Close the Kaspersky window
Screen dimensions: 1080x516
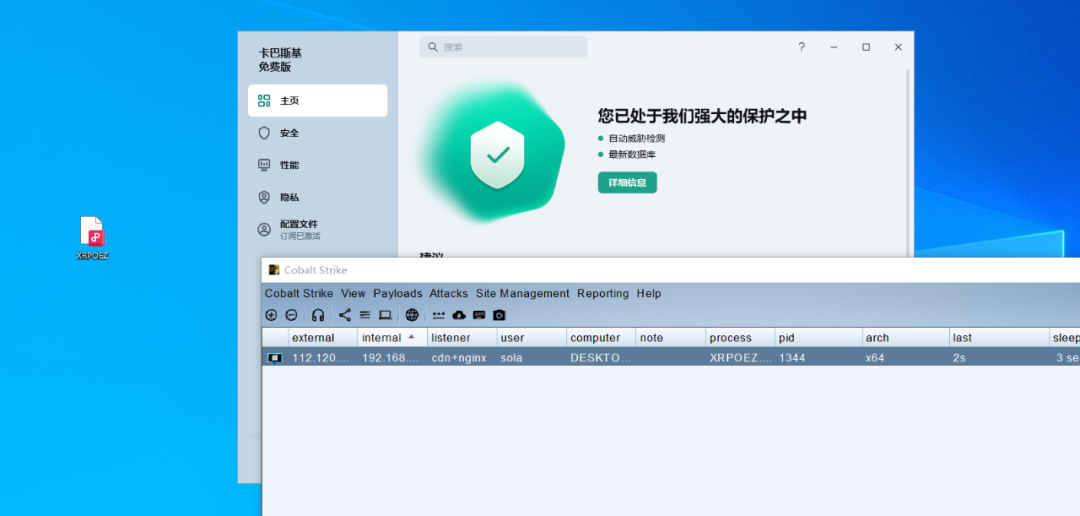pos(898,47)
